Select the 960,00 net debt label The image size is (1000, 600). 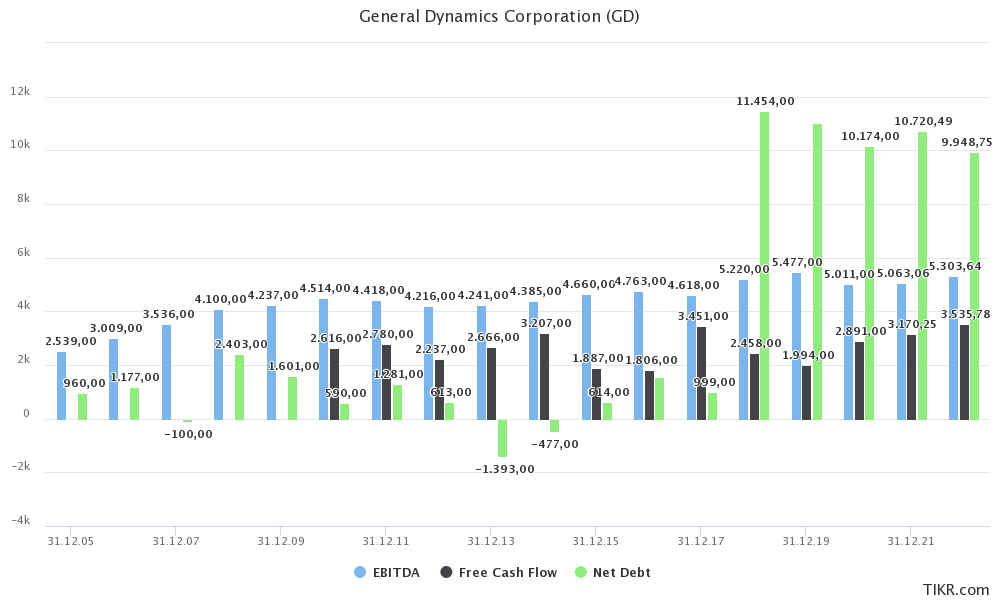[84, 384]
